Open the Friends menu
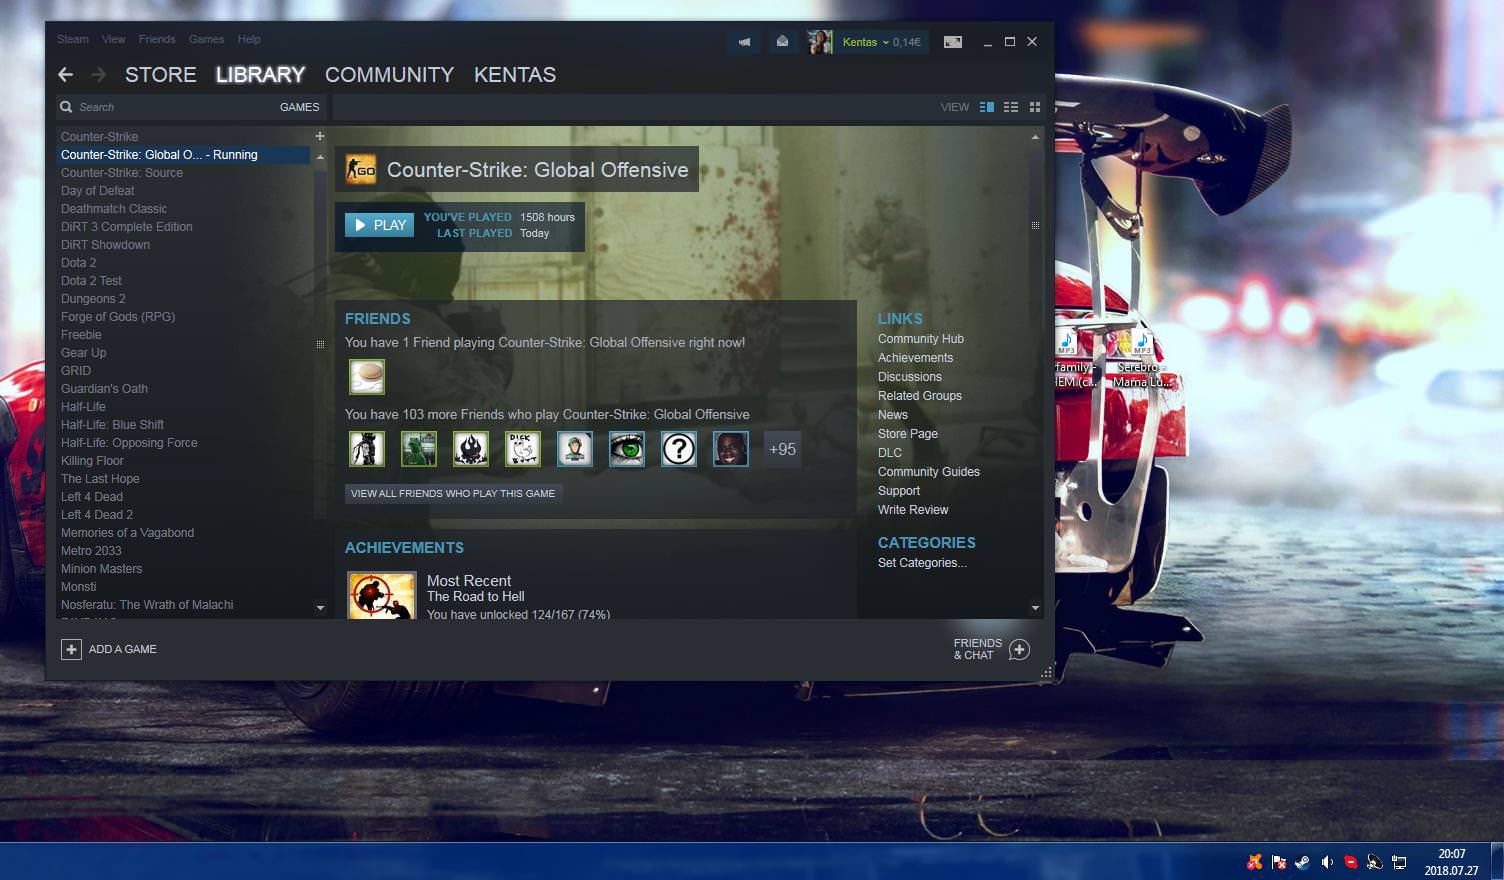The image size is (1504, 880). point(157,39)
